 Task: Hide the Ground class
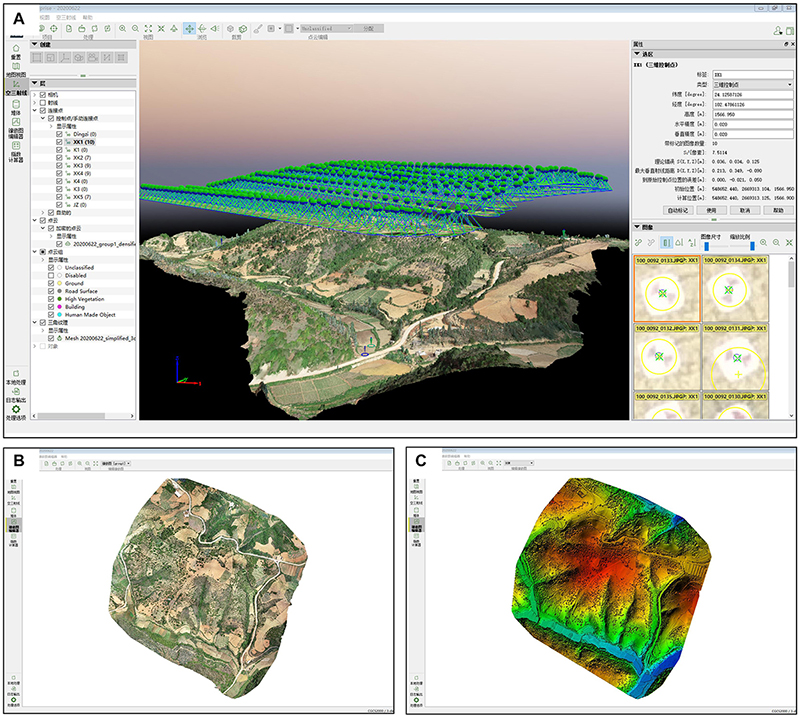(51, 283)
